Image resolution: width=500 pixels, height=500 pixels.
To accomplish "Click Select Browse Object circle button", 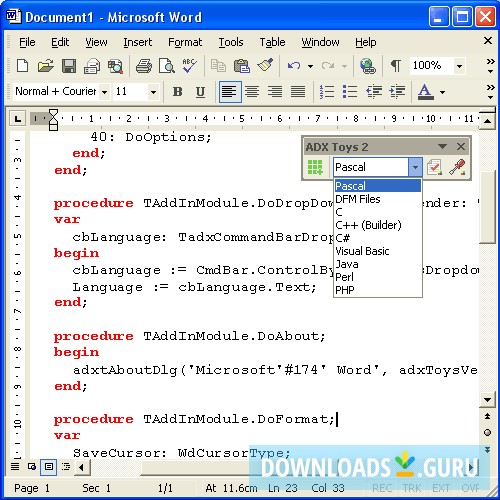I will [x=487, y=433].
